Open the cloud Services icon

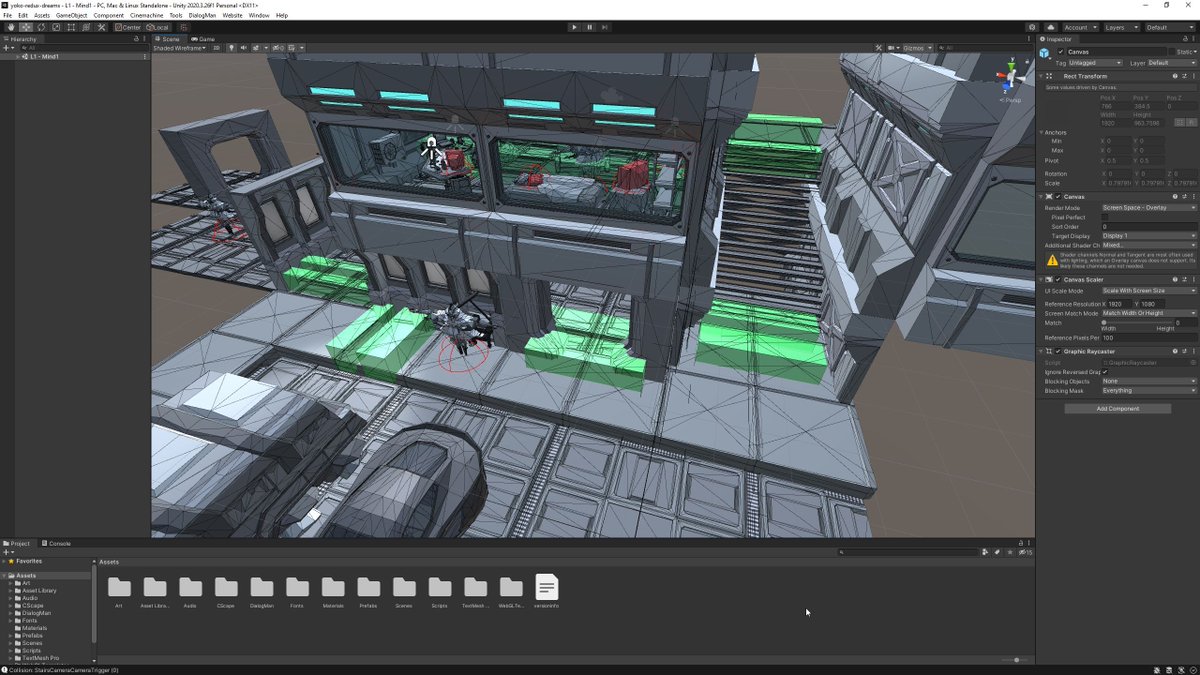pos(1051,27)
